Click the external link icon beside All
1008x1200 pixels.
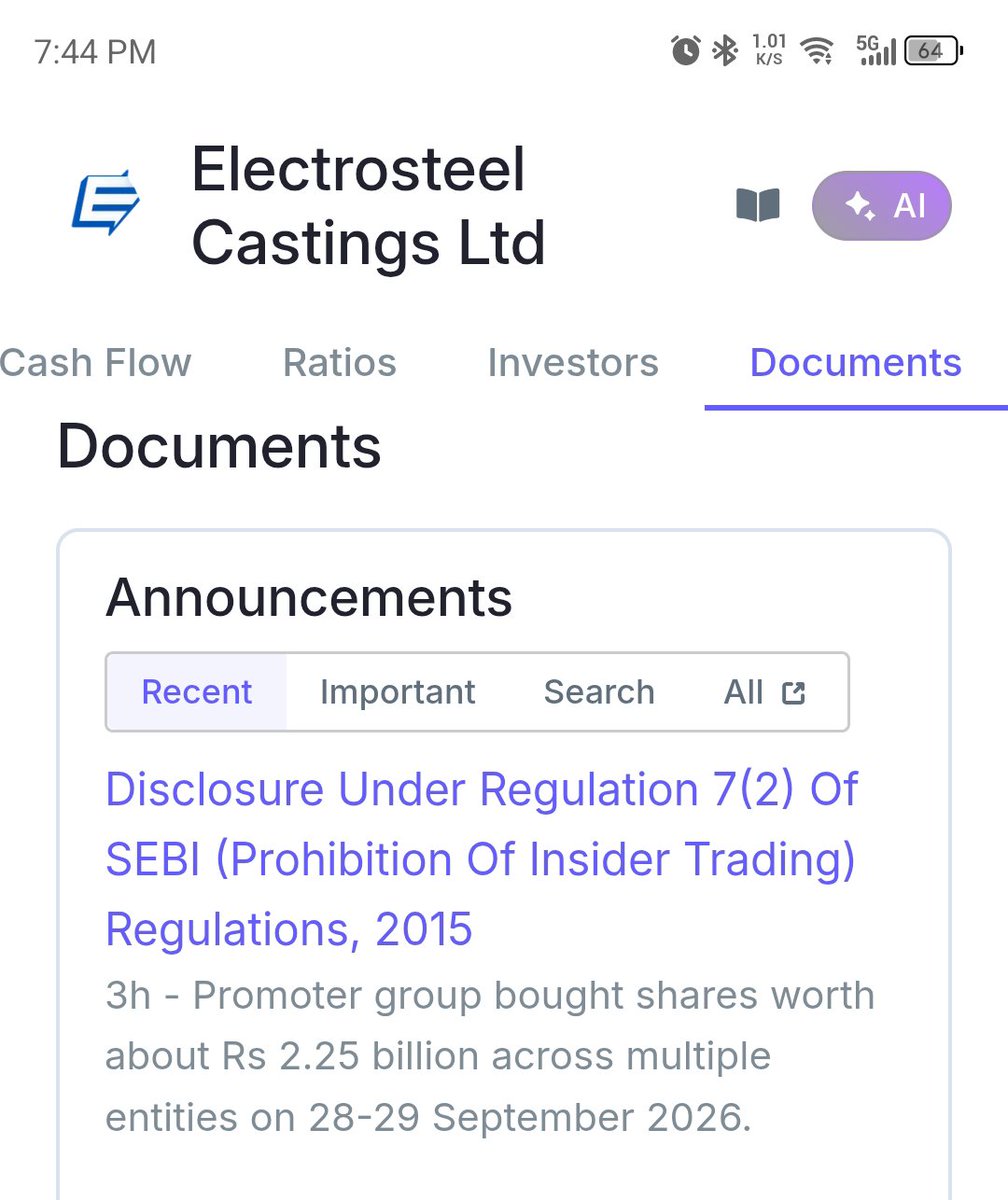pyautogui.click(x=793, y=692)
